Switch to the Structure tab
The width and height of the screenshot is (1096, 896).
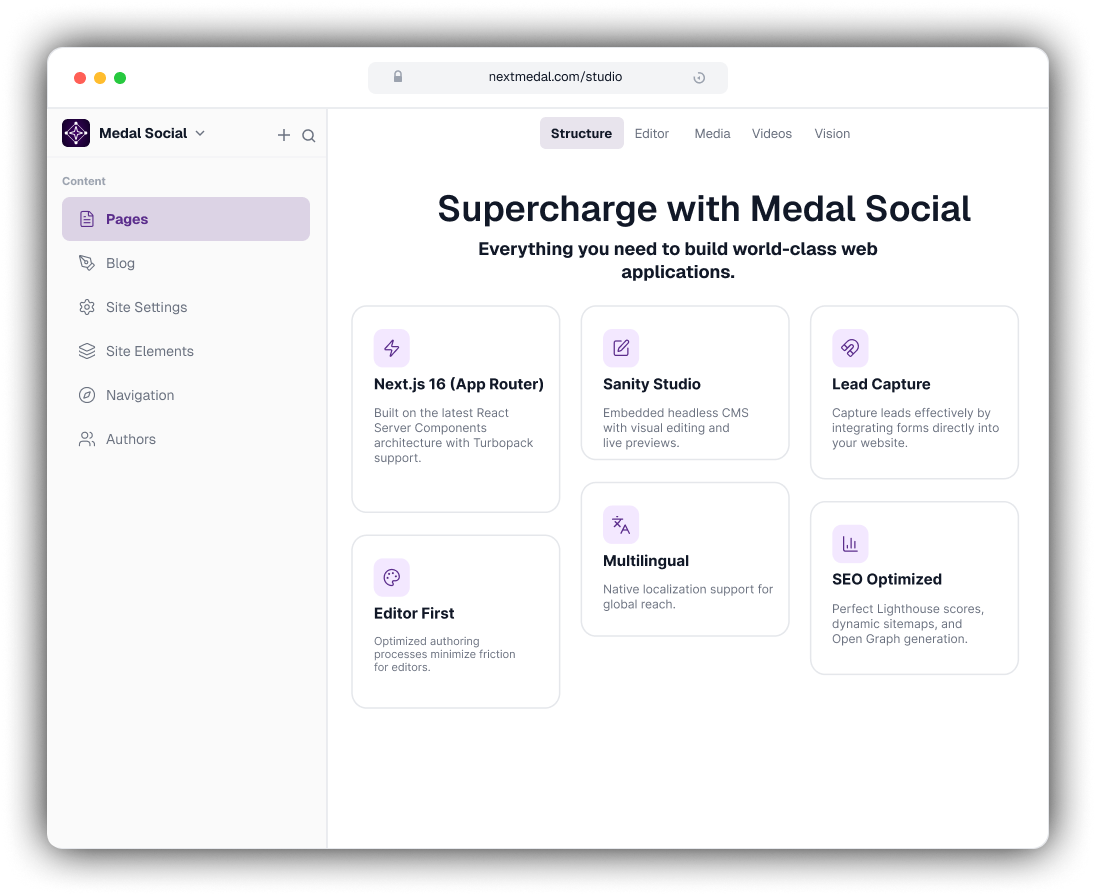point(582,133)
